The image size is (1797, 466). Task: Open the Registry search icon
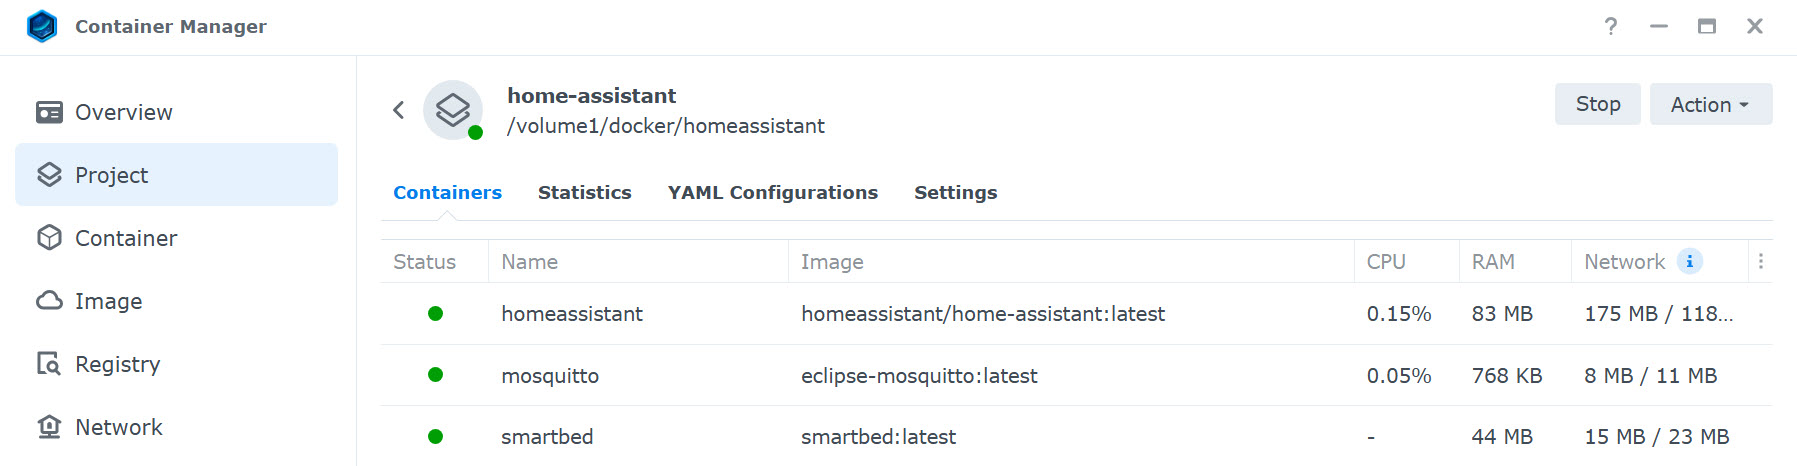coord(49,364)
